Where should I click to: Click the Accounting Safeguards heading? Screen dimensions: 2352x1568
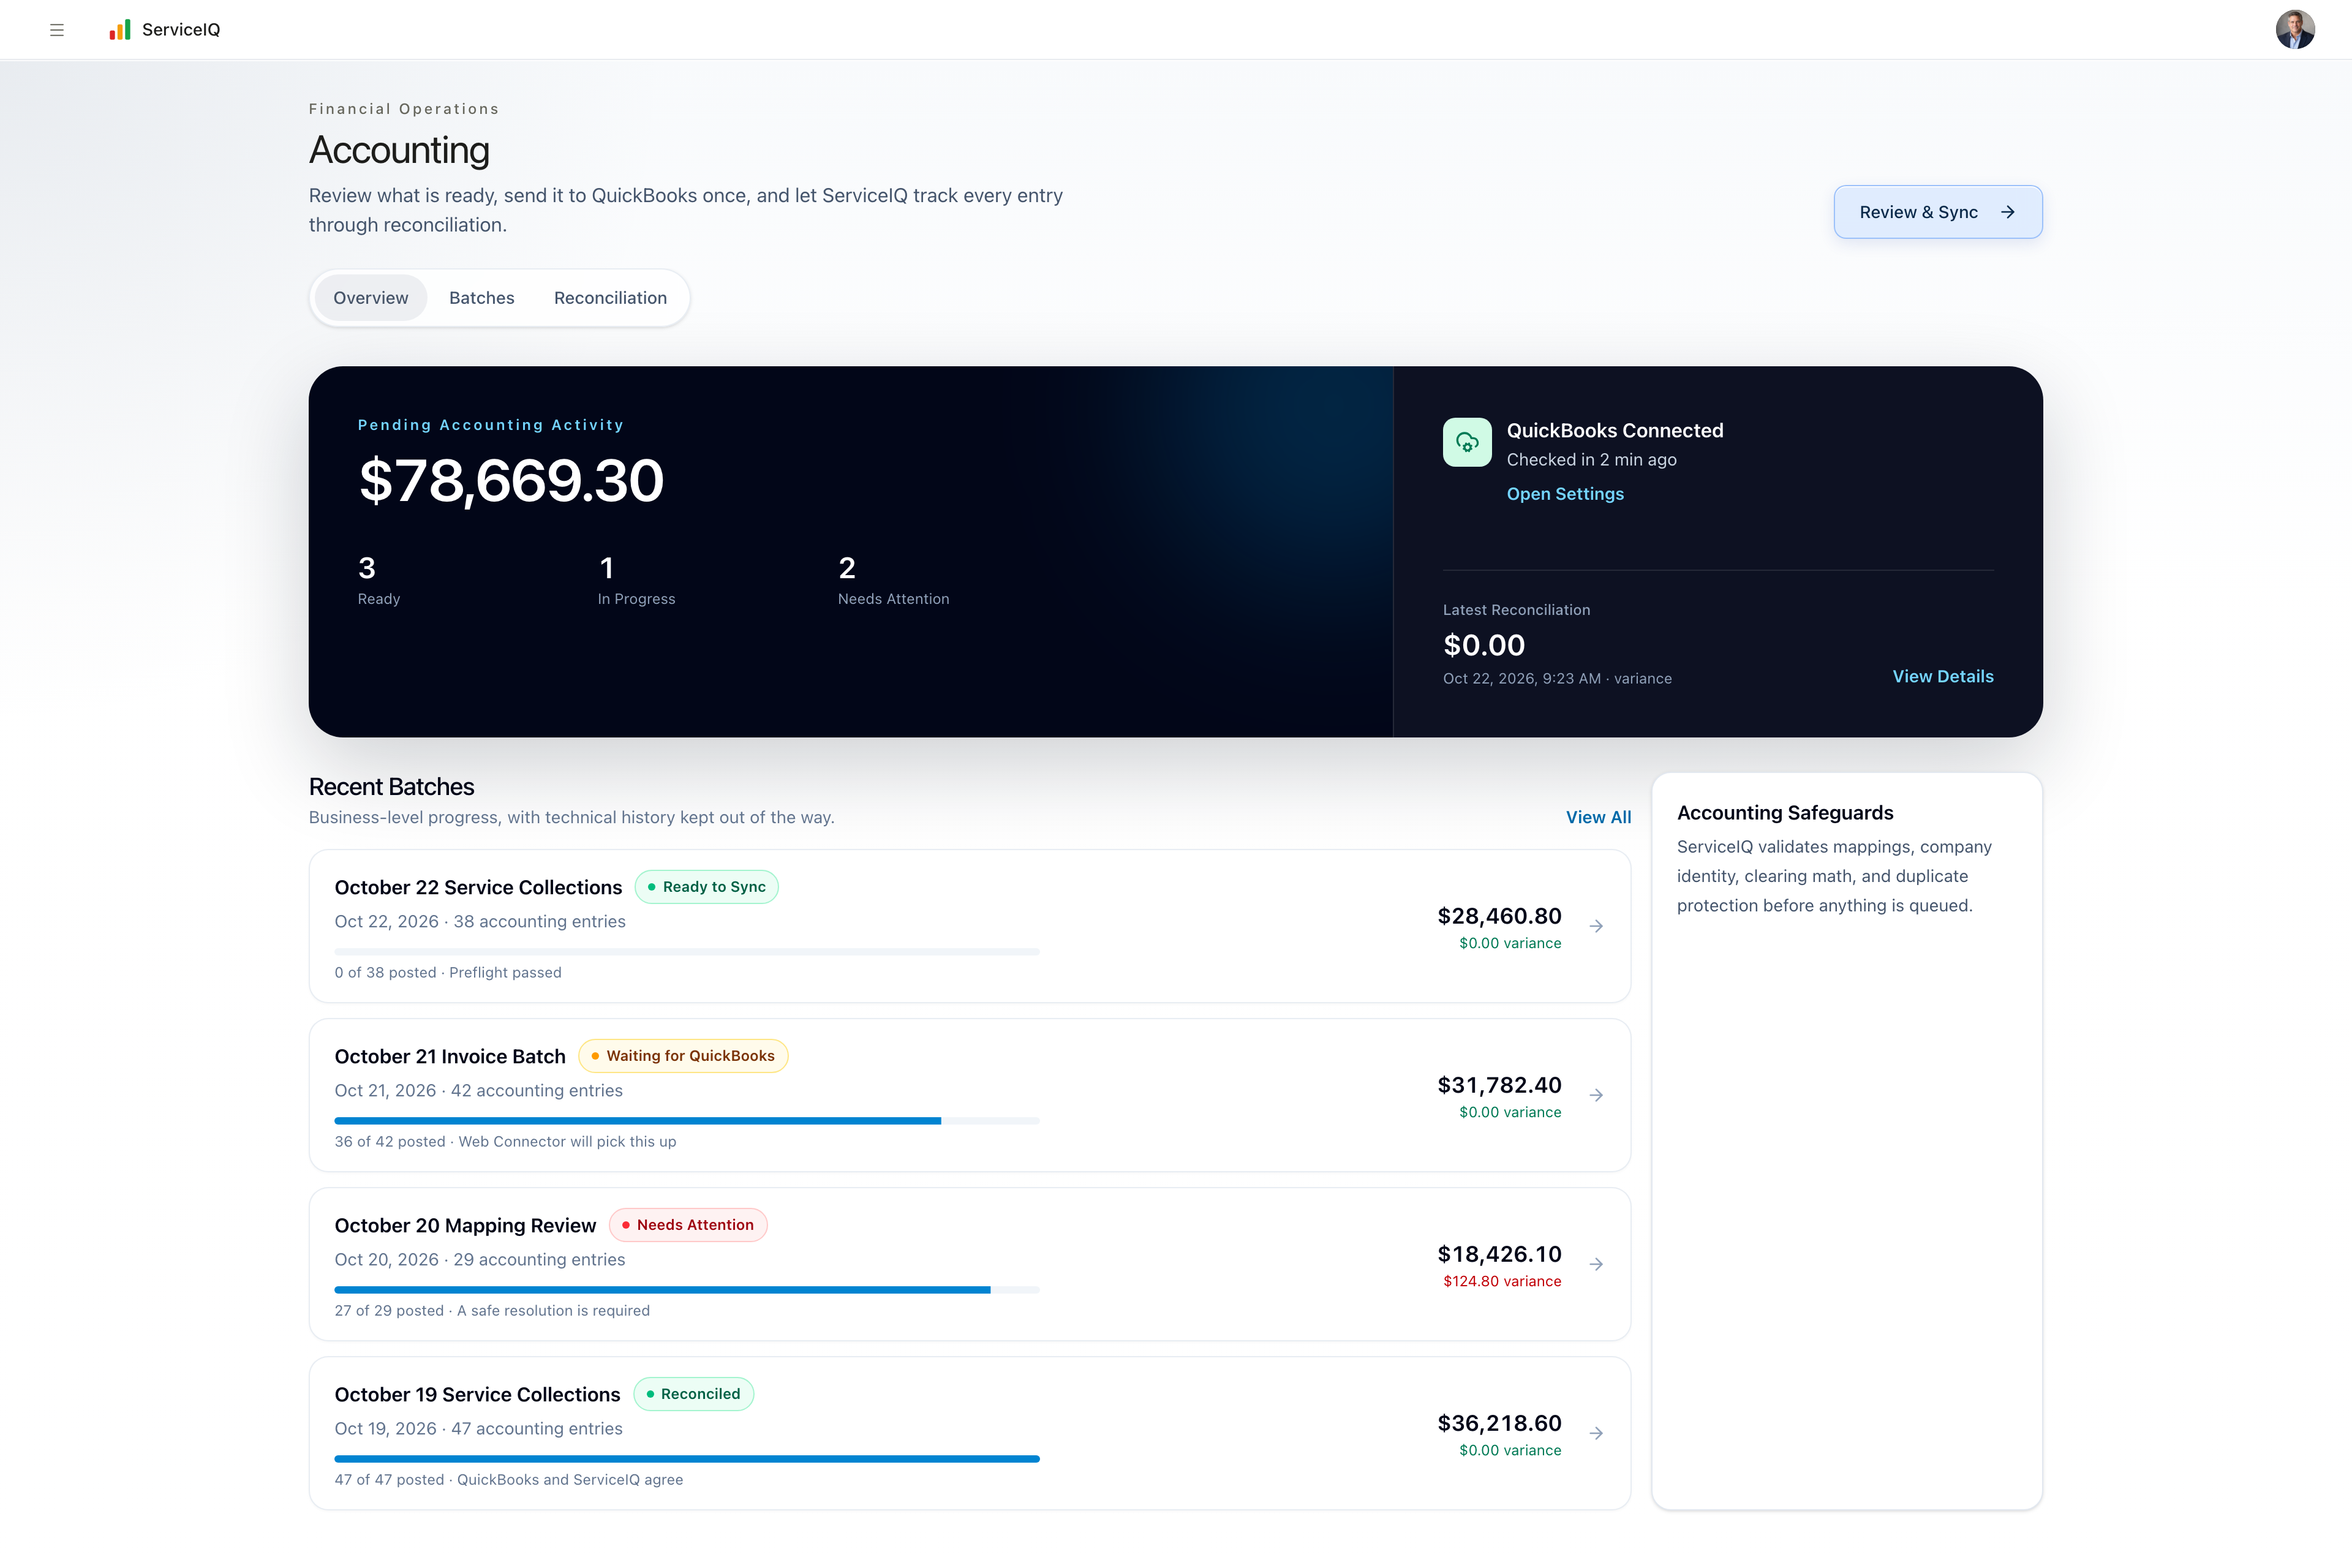point(1785,813)
